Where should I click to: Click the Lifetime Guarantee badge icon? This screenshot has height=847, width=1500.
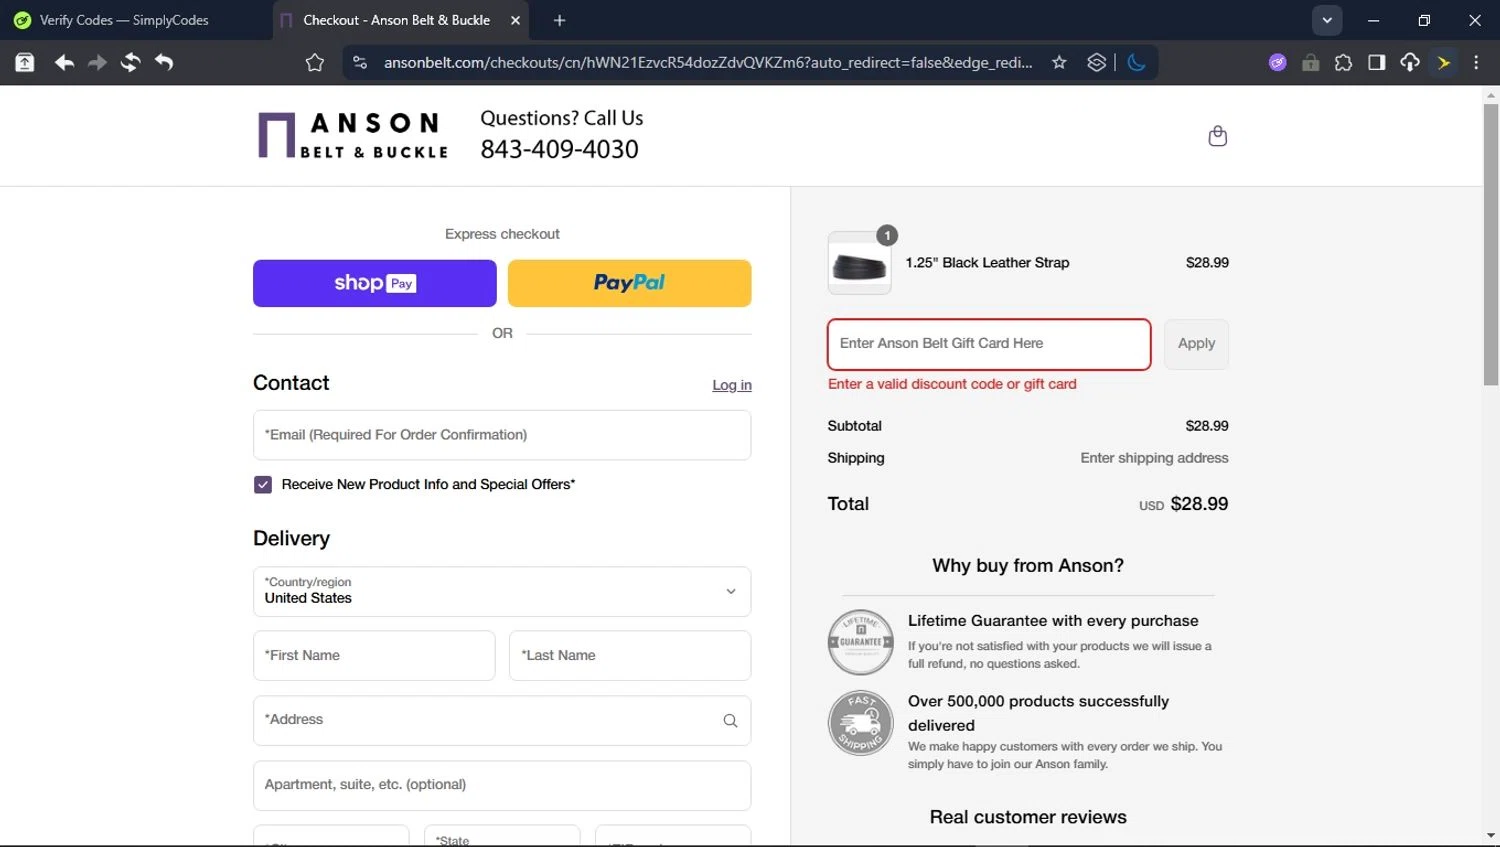coord(860,642)
